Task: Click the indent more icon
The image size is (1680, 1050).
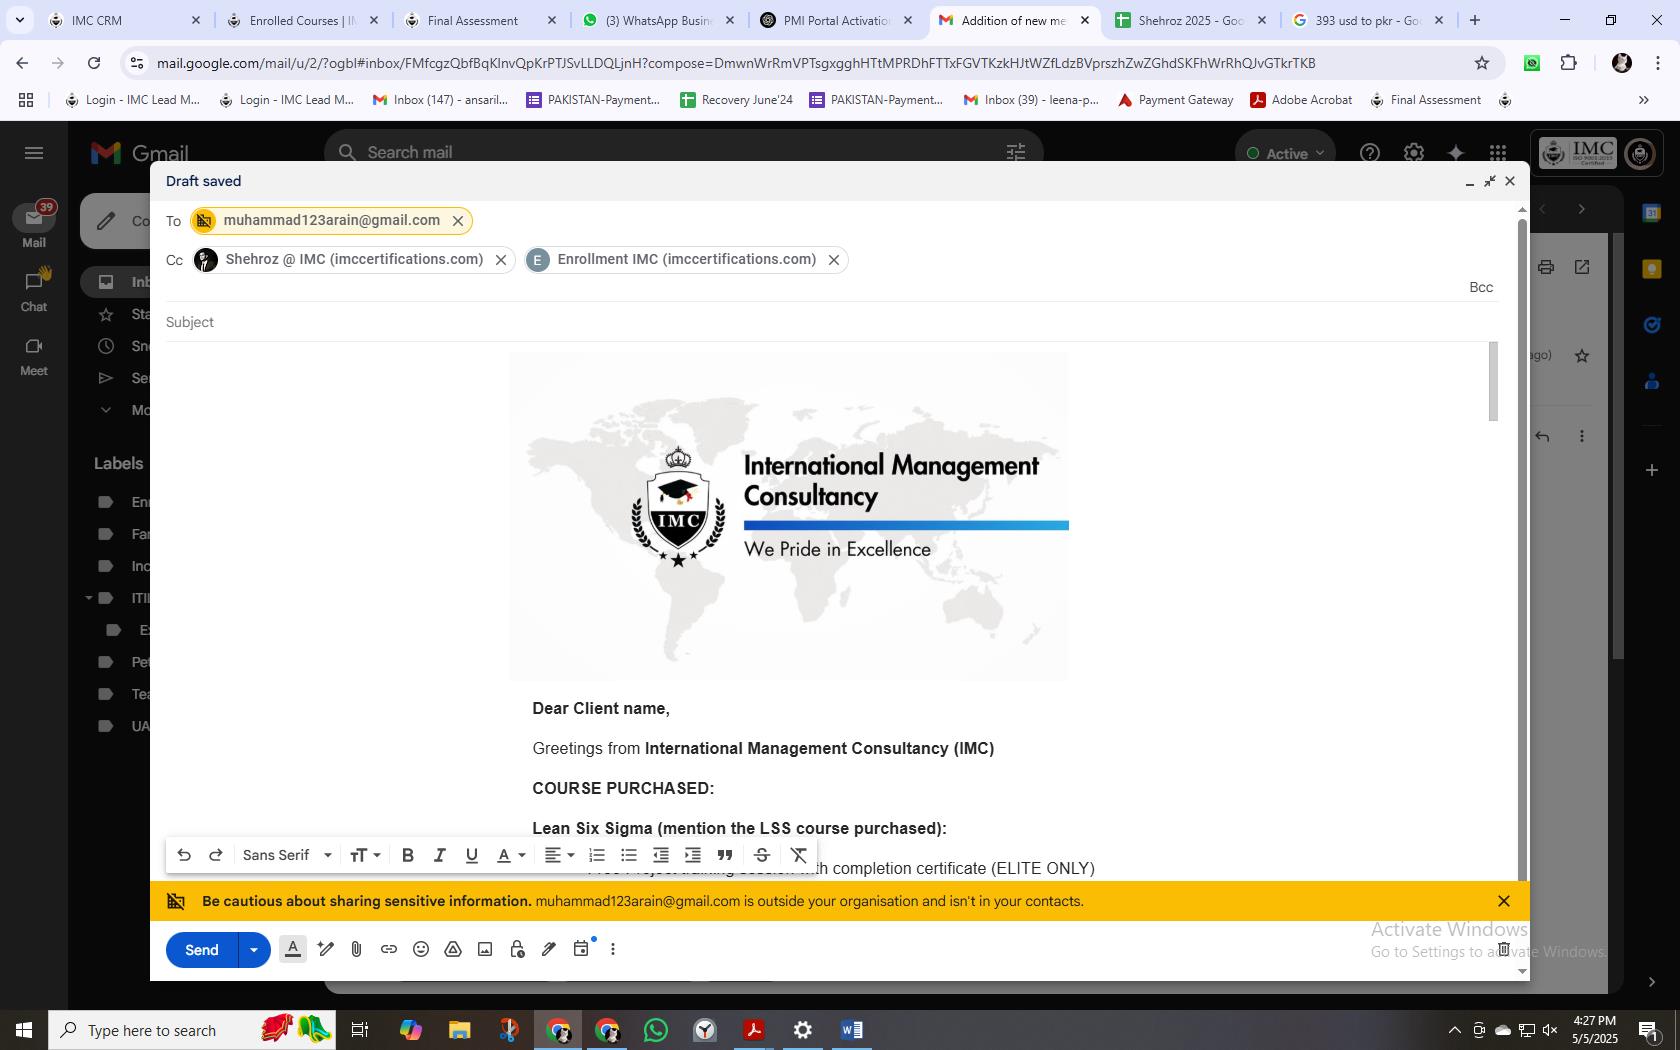Action: (693, 855)
